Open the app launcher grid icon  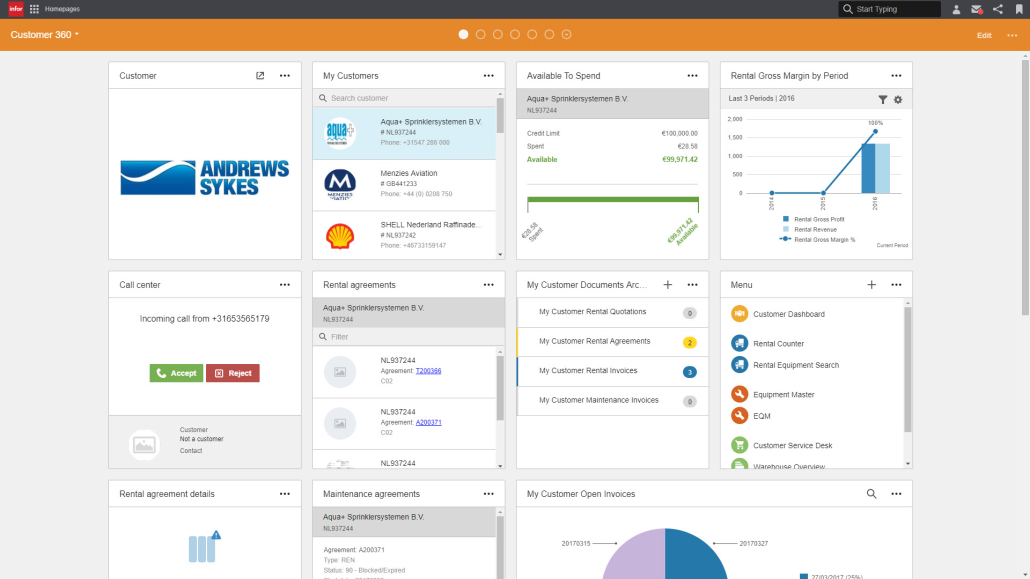pos(35,9)
